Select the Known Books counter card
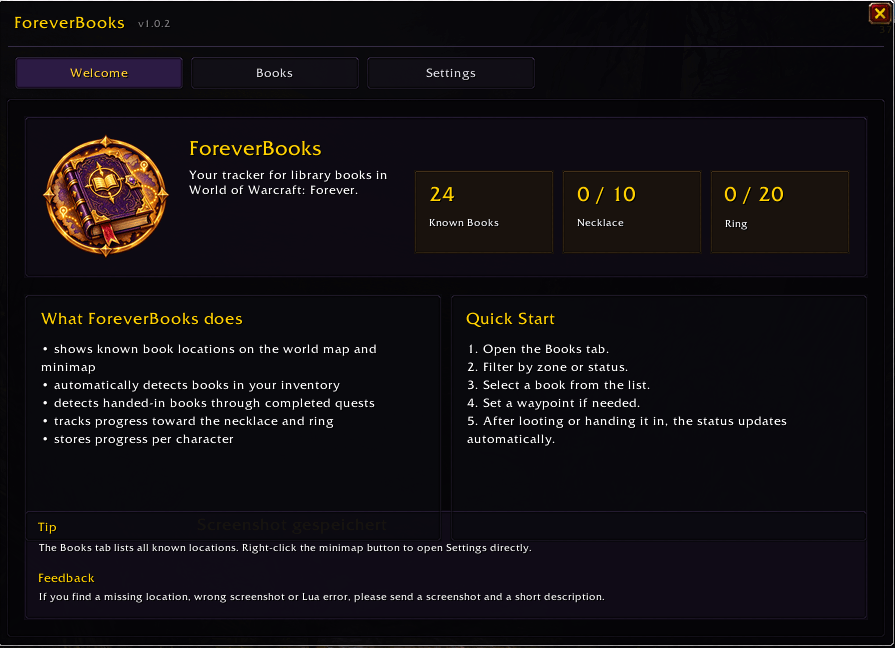The image size is (895, 648). click(483, 212)
